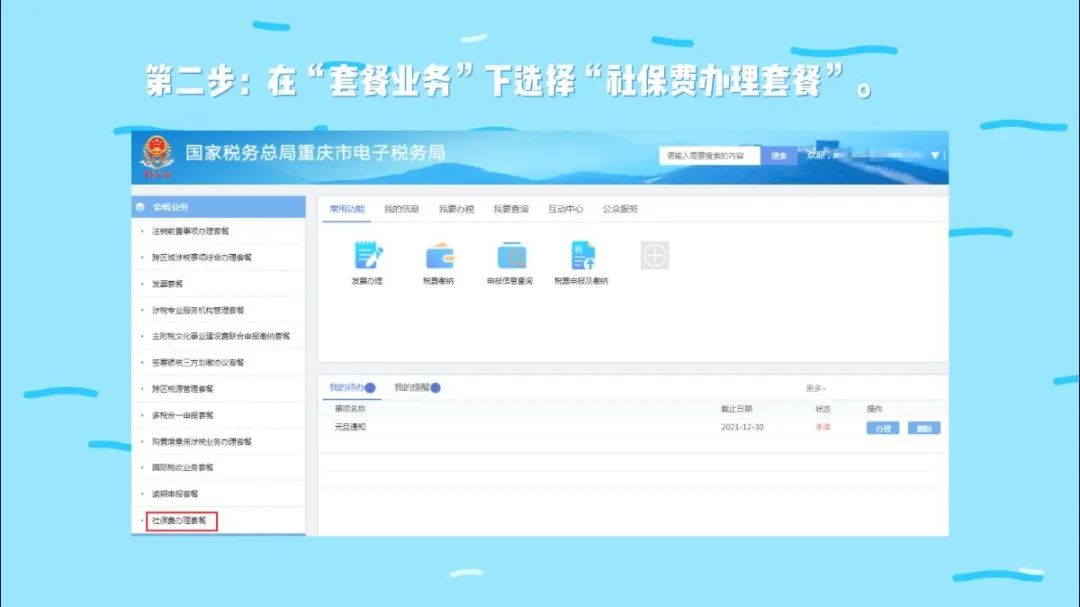Click the 我的待办 count badge

(371, 388)
